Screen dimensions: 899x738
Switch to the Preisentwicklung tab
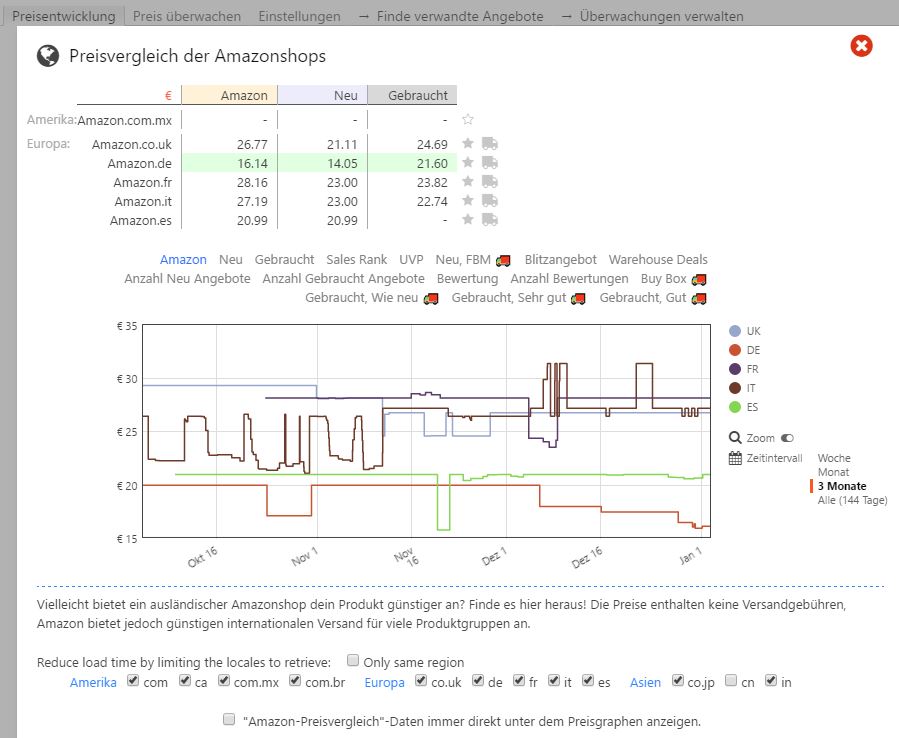coord(64,16)
